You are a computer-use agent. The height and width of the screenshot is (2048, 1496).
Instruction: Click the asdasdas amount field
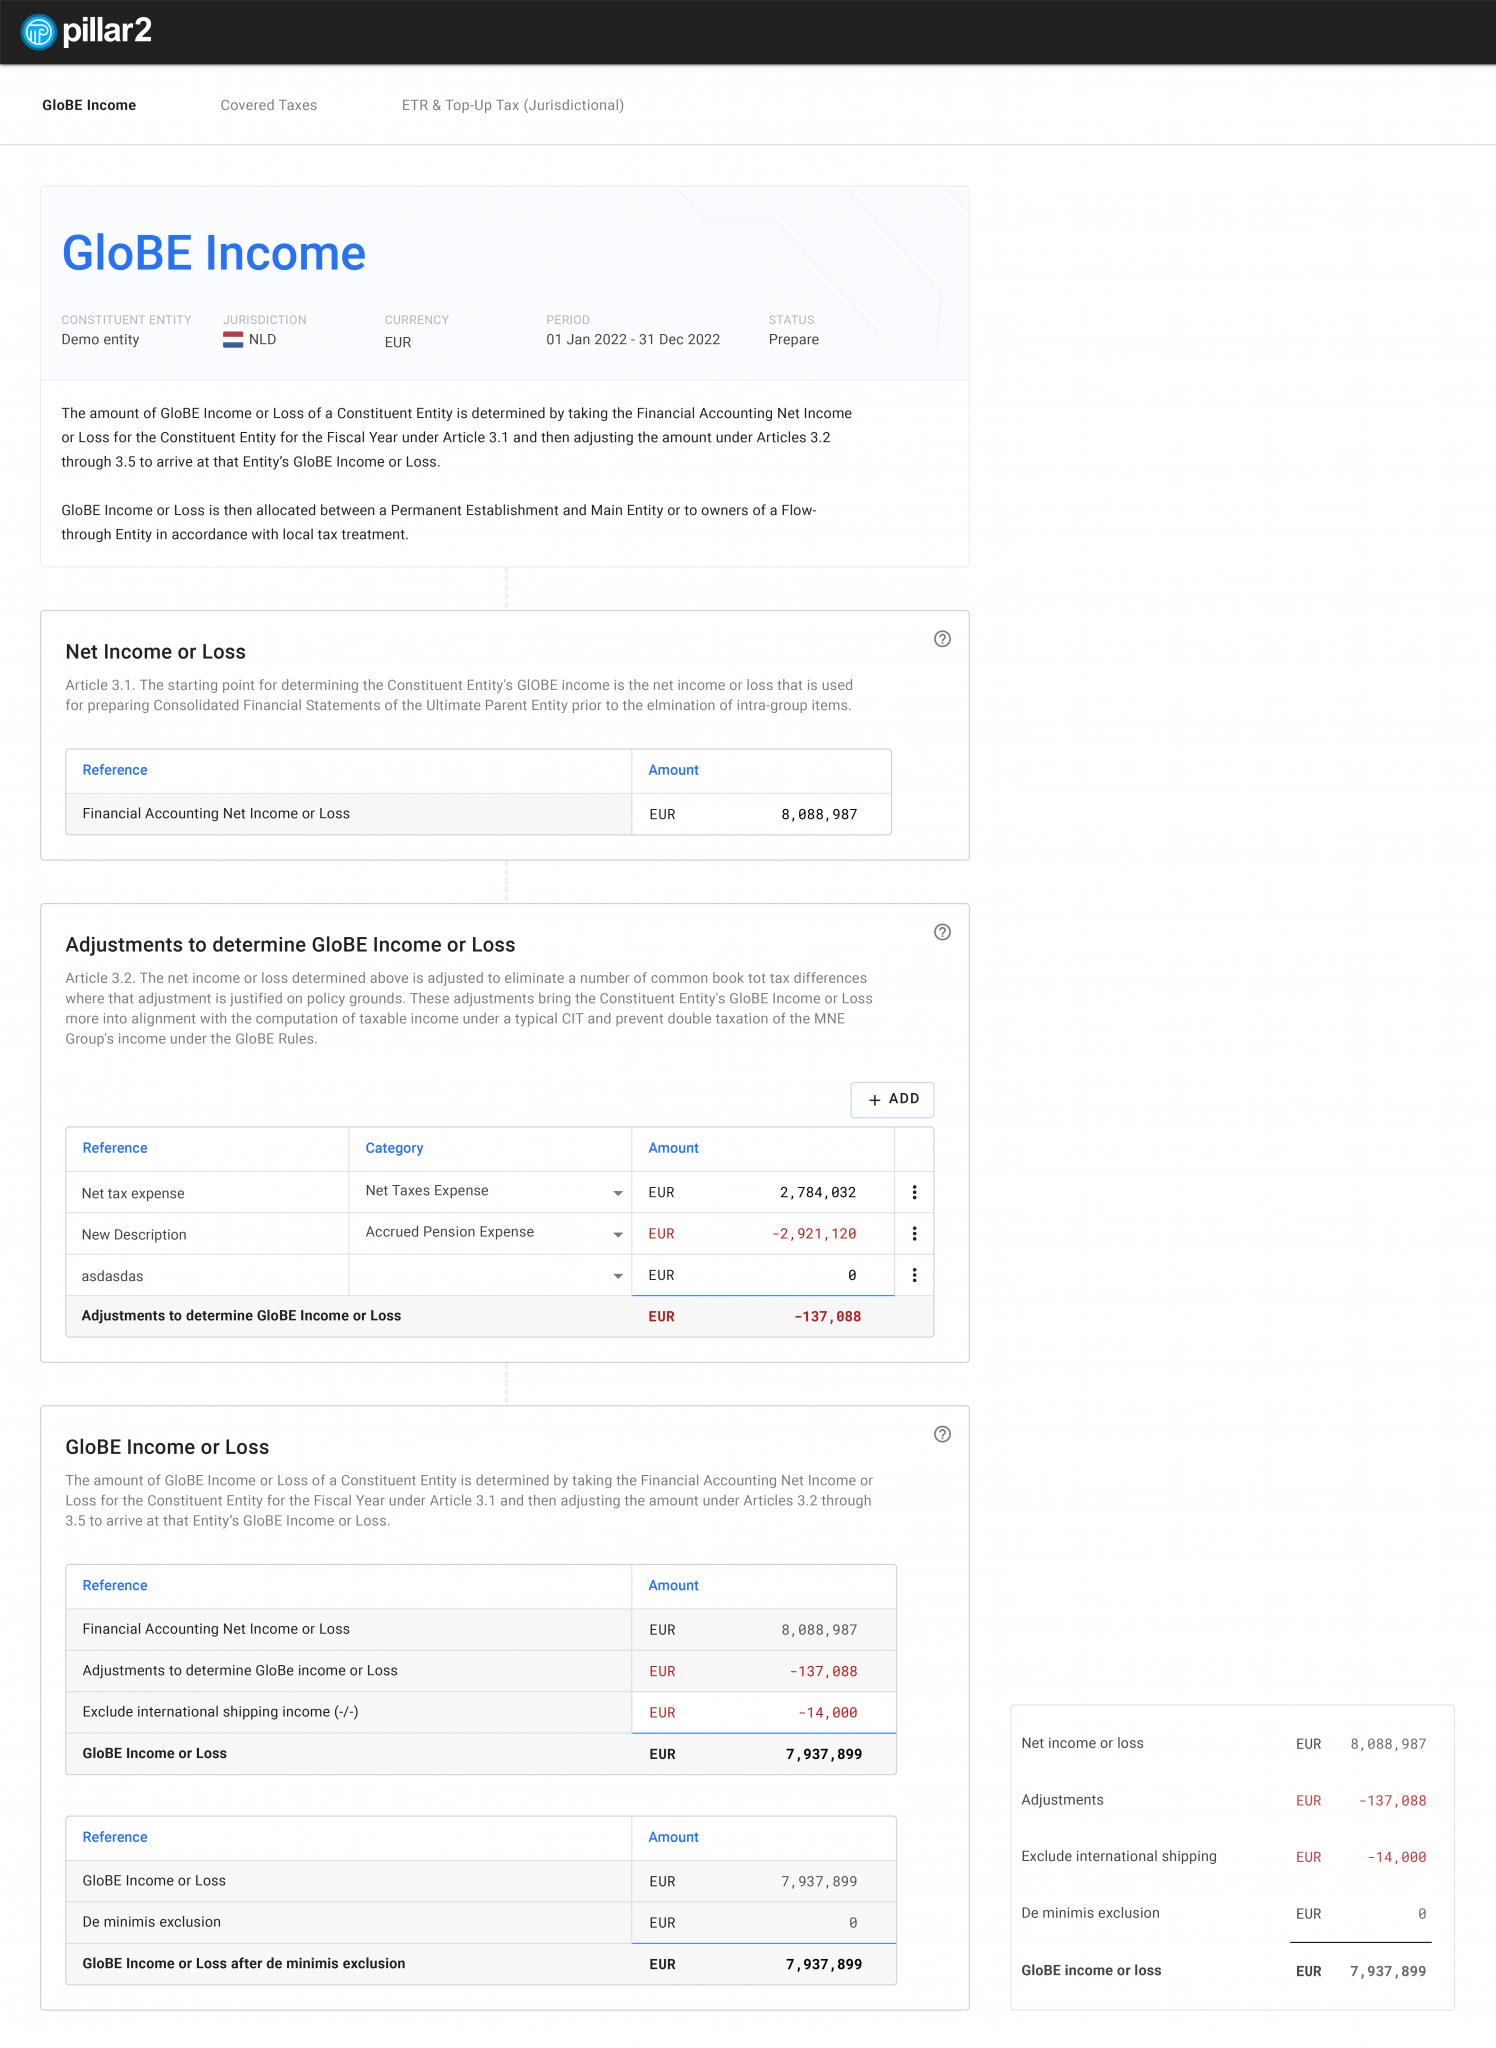[762, 1275]
